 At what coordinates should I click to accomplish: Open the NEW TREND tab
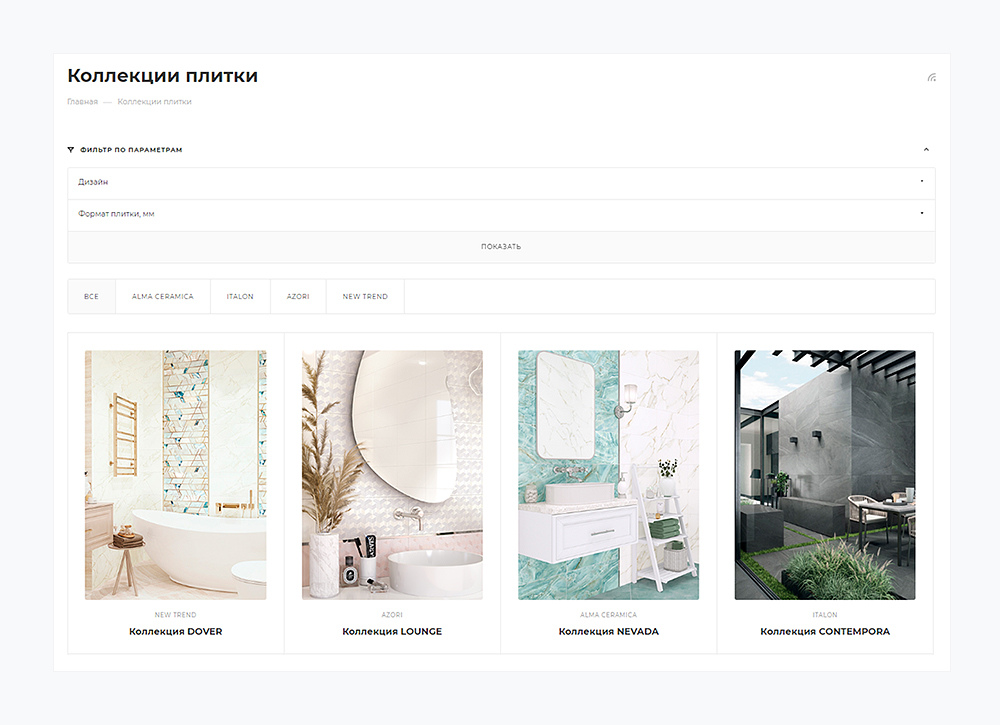click(x=365, y=297)
